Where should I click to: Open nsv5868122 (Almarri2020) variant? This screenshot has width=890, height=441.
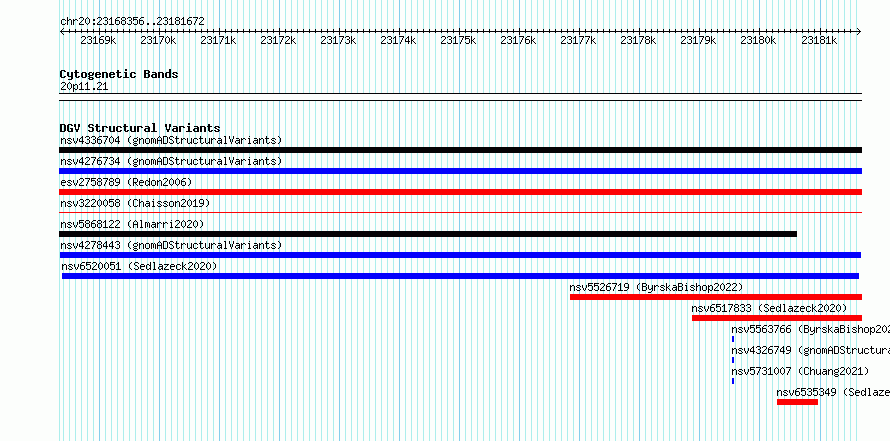coord(132,224)
